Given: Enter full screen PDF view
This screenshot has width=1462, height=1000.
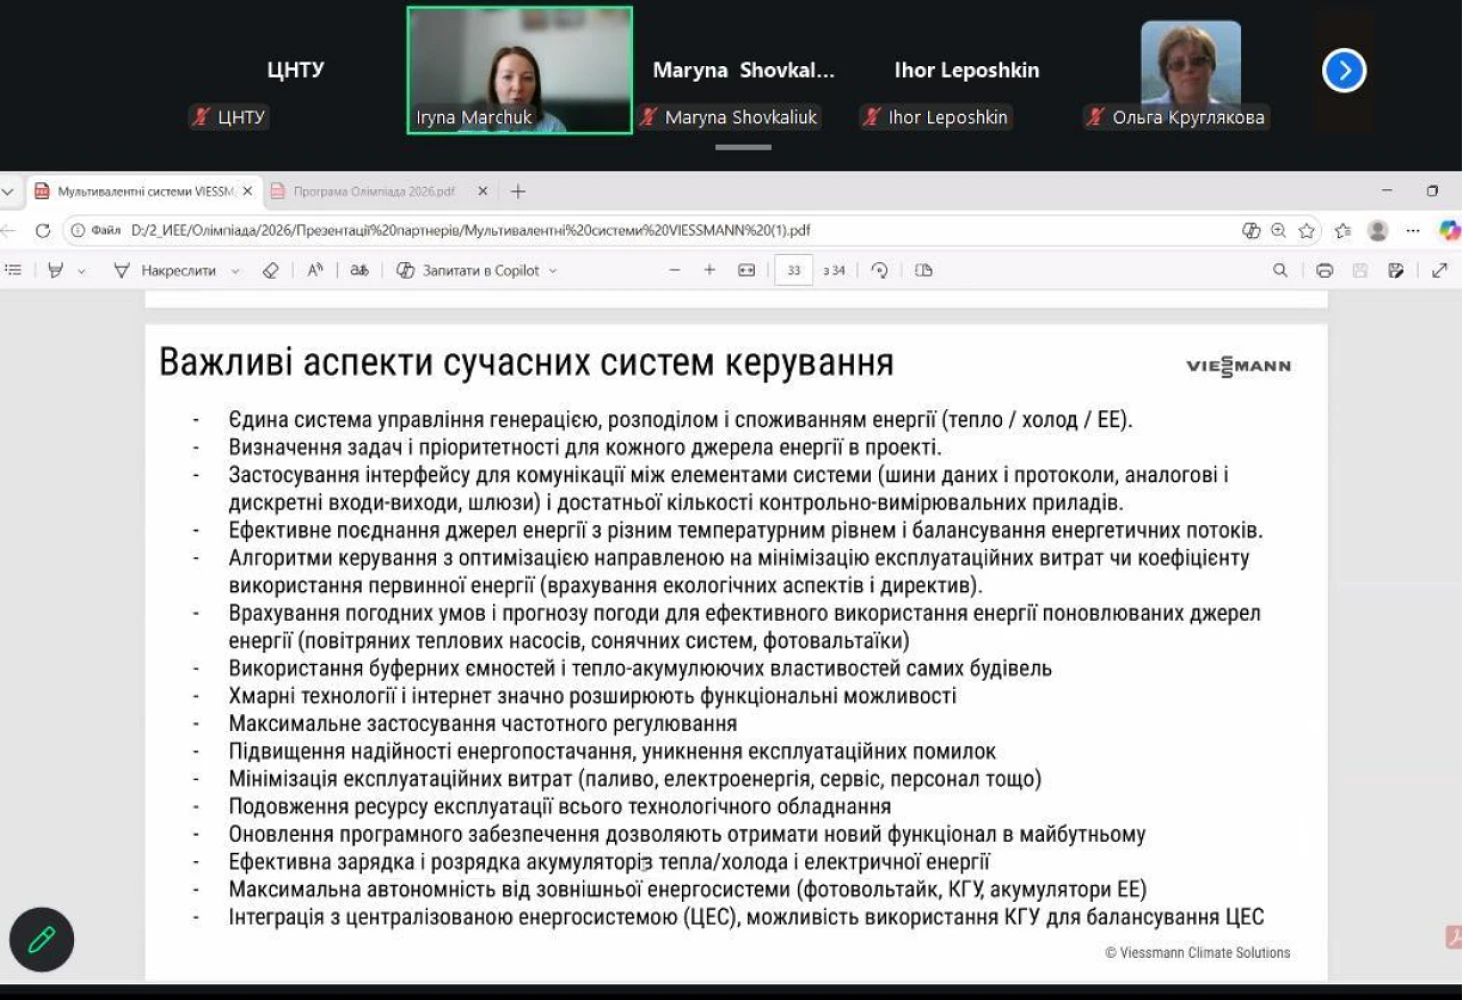Looking at the screenshot, I should (x=1440, y=270).
